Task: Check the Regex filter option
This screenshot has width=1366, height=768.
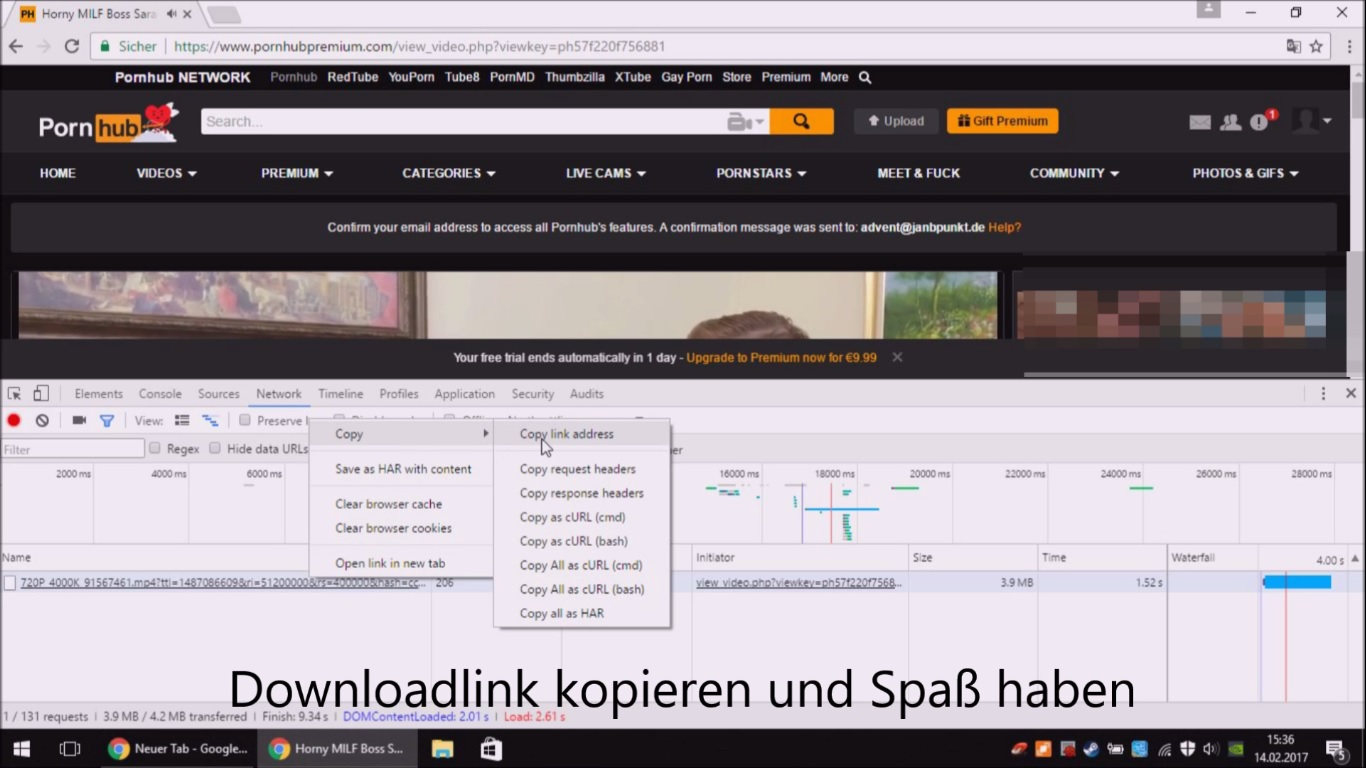Action: 155,449
